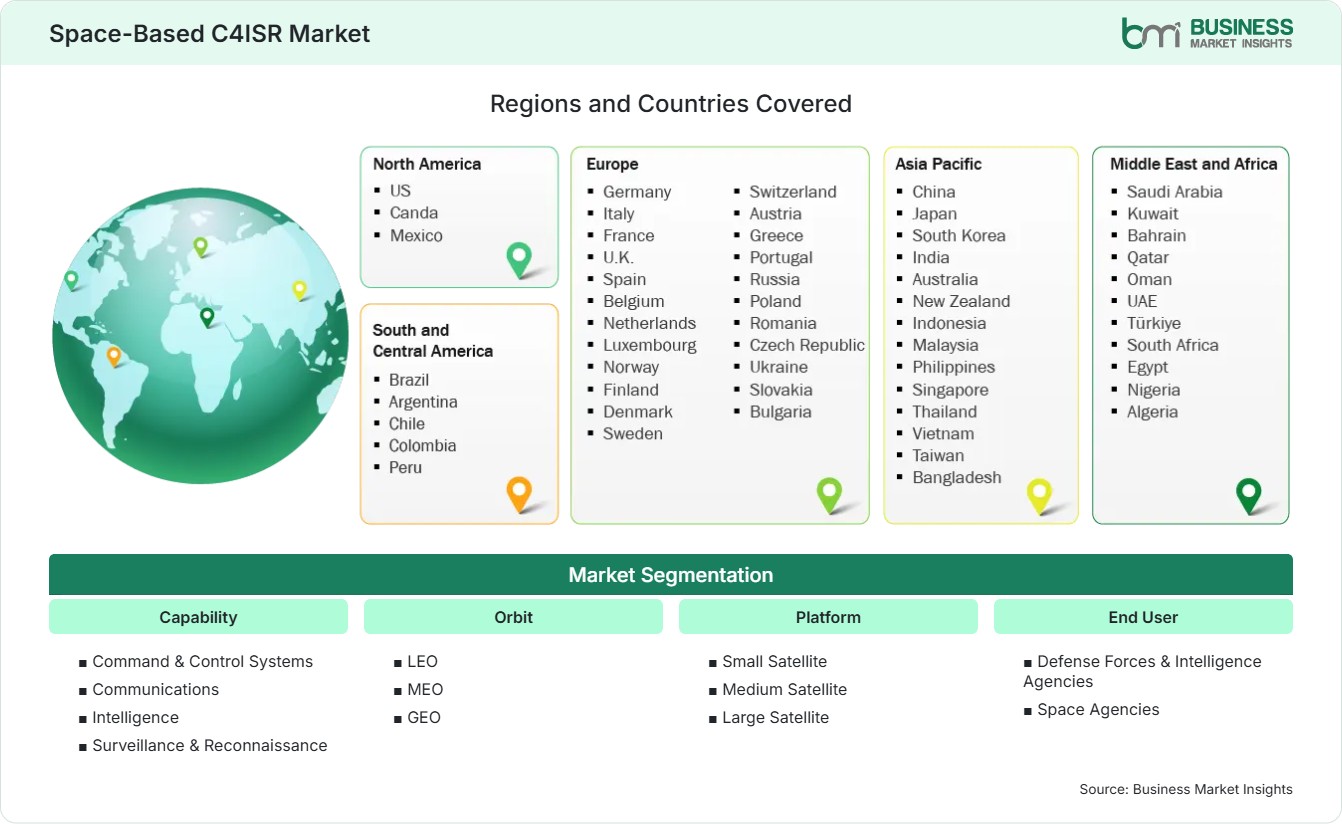The width and height of the screenshot is (1342, 824).
Task: Click the Europe panel green location pin
Action: 829,494
